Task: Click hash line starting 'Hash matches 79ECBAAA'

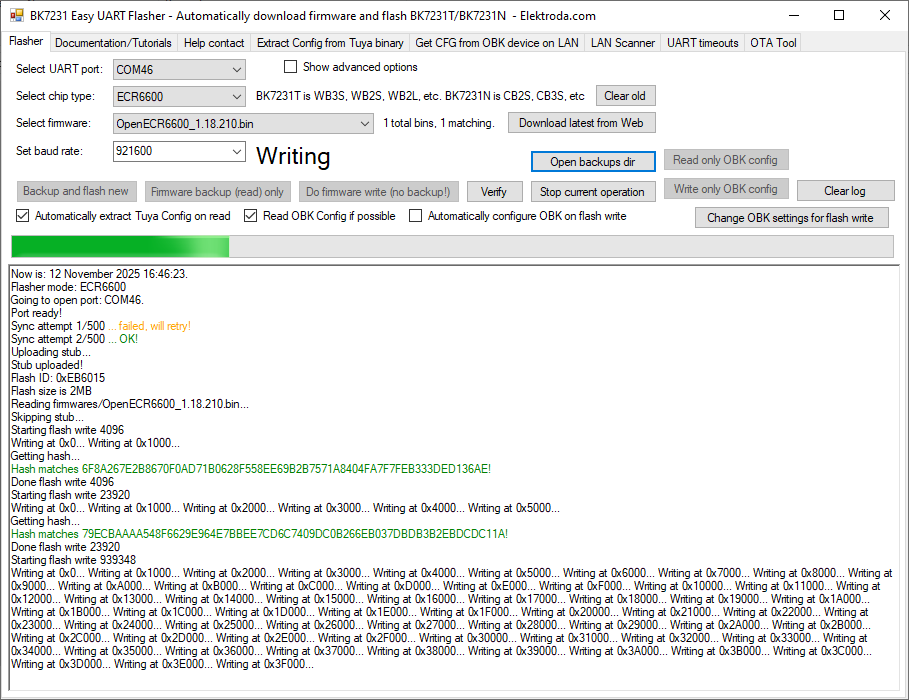Action: click(x=259, y=534)
